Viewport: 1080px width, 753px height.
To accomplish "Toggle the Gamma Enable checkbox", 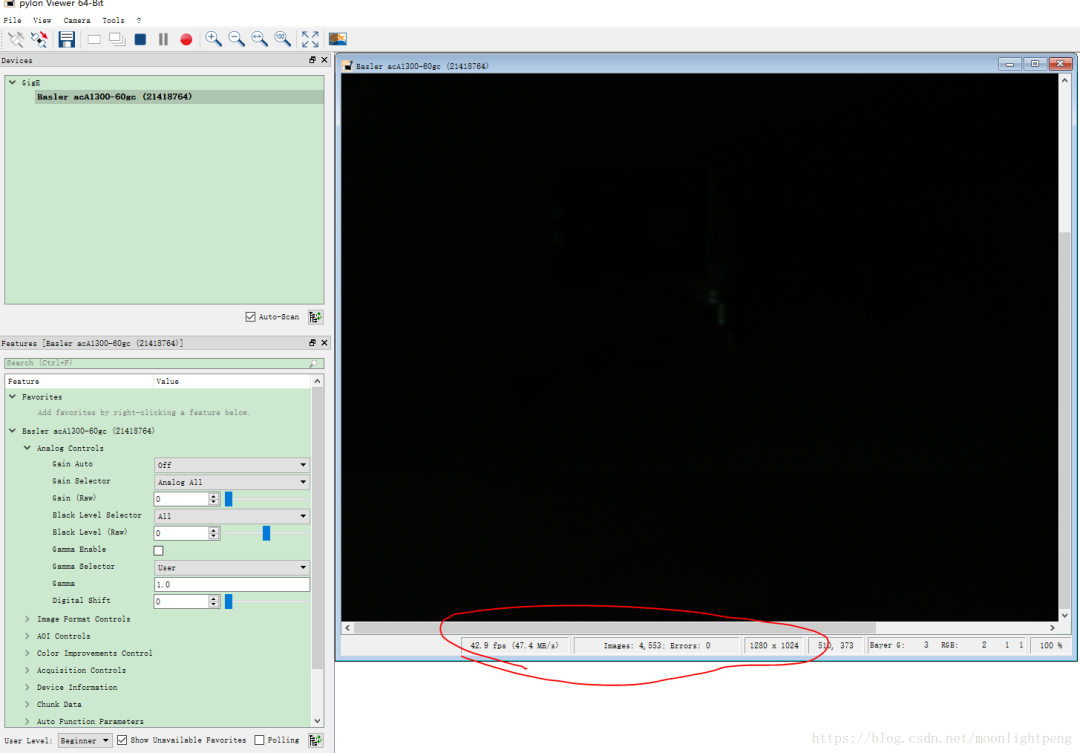I will 158,549.
